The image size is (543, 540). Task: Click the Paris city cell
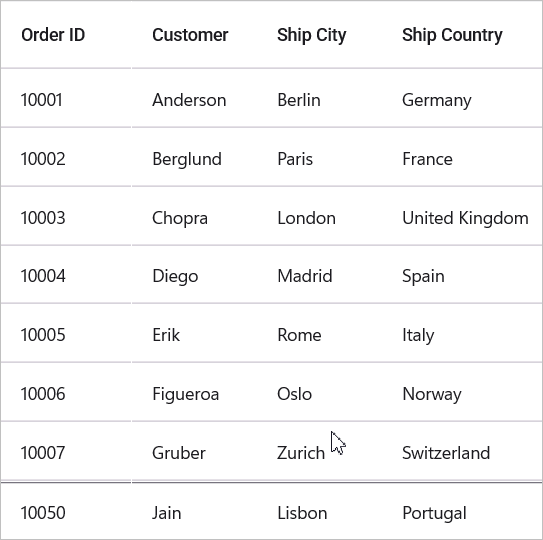coord(319,157)
